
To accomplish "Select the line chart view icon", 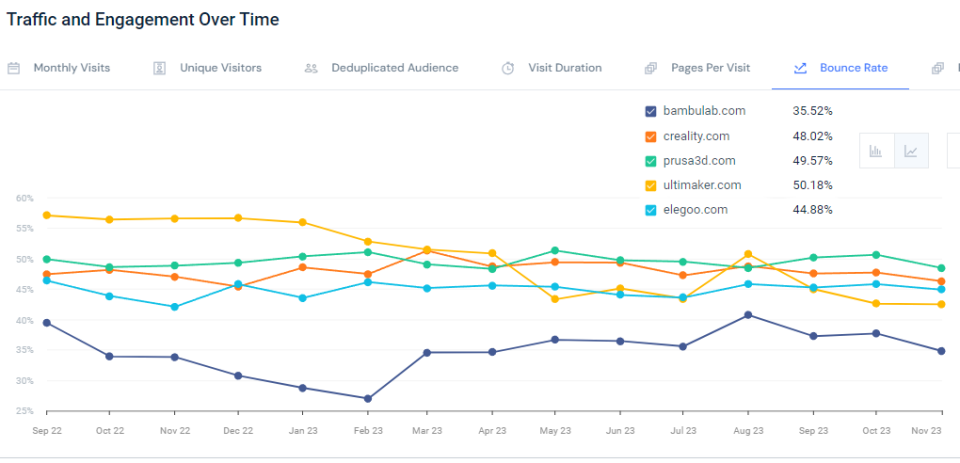I will tap(911, 151).
